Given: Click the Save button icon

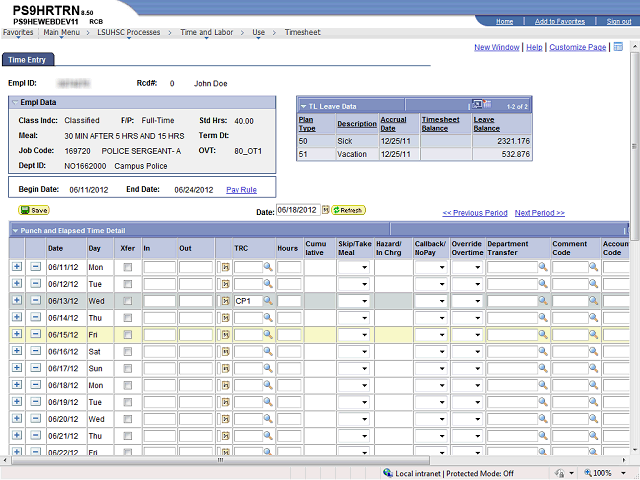Looking at the screenshot, I should [33, 211].
